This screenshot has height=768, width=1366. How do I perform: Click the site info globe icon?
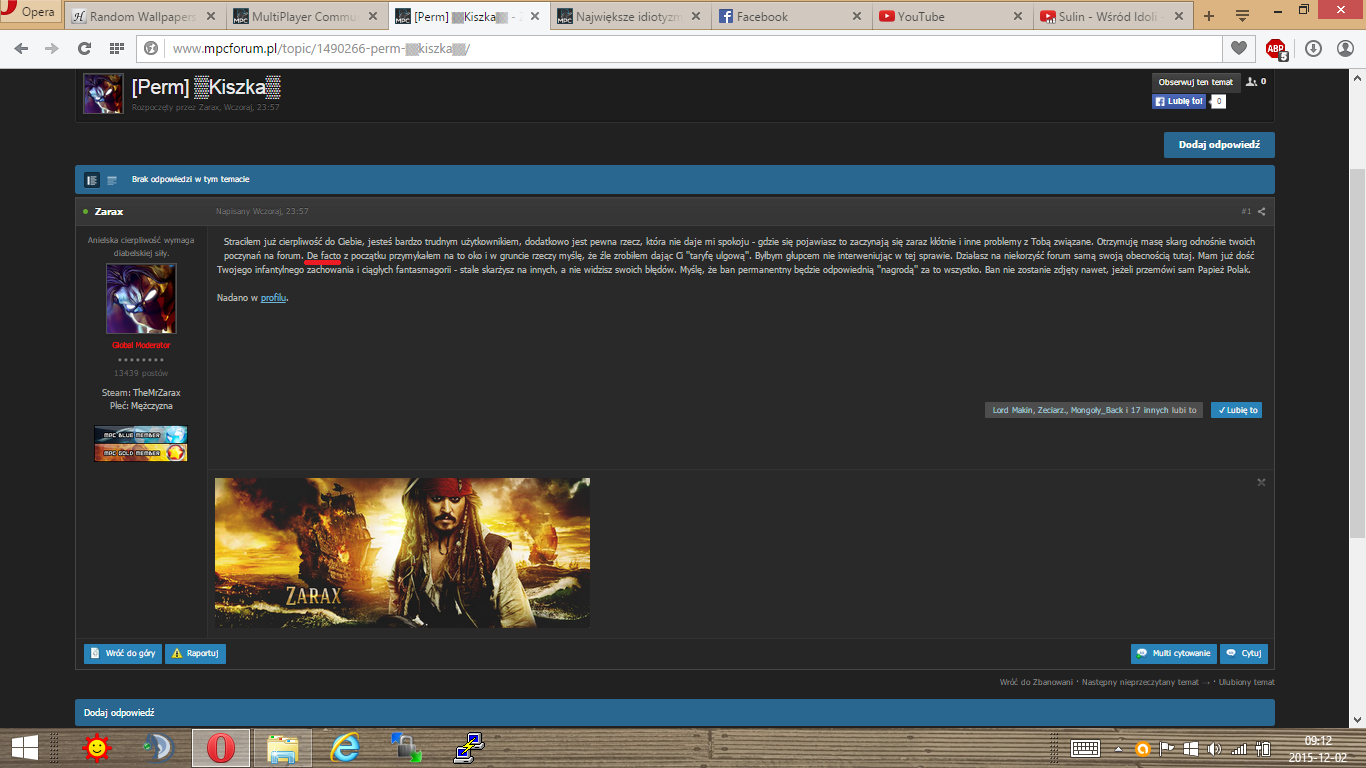click(152, 48)
